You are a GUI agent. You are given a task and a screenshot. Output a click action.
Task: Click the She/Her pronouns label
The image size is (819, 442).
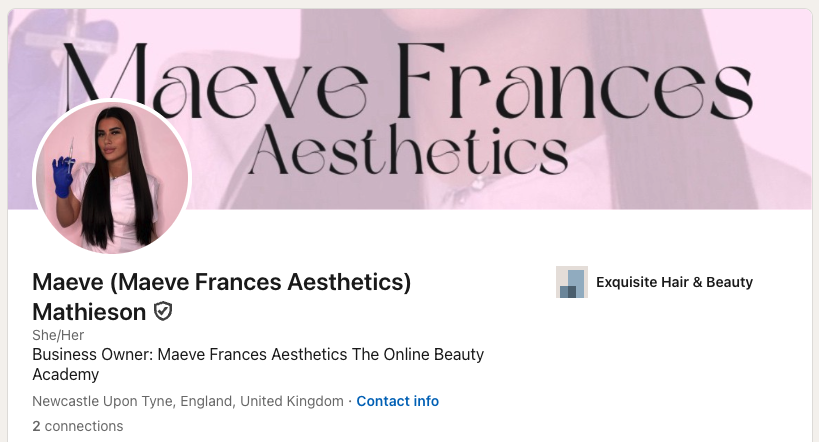pyautogui.click(x=58, y=336)
